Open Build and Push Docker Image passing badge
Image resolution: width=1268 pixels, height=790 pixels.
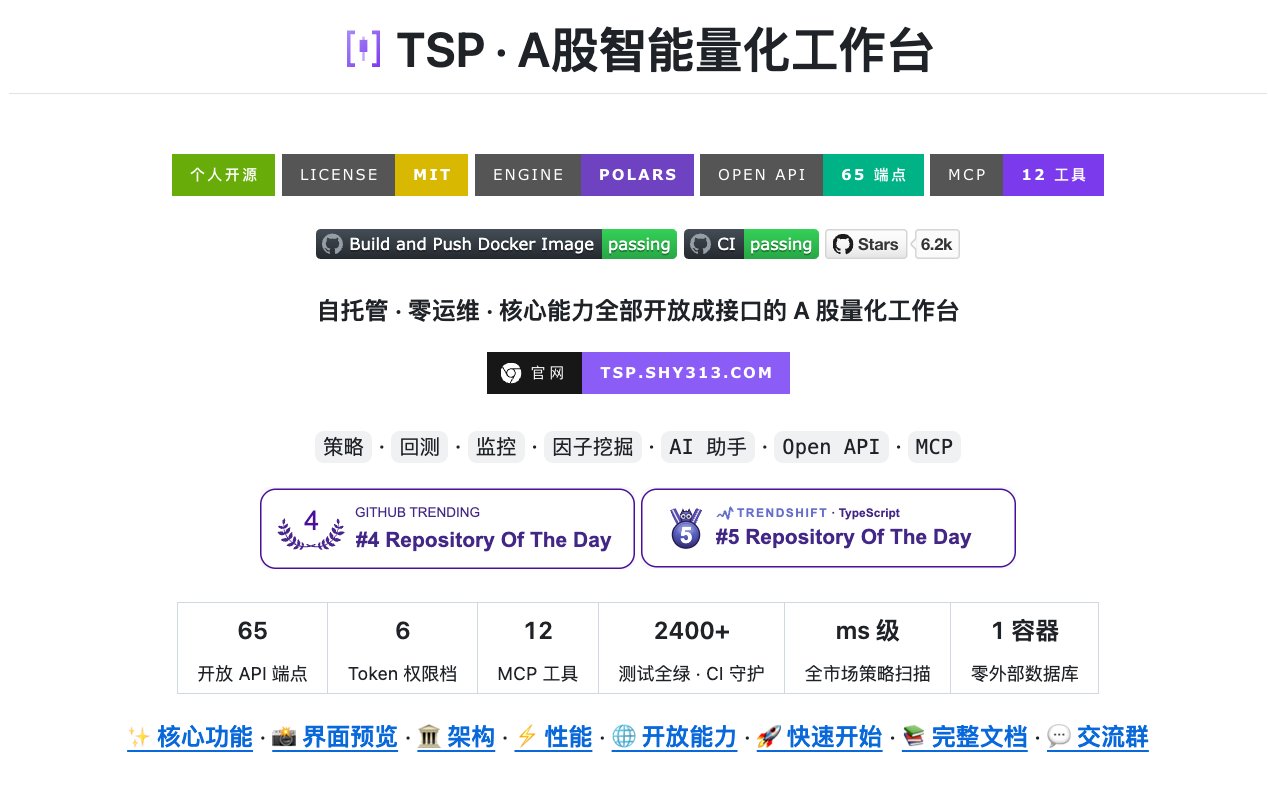tap(496, 244)
